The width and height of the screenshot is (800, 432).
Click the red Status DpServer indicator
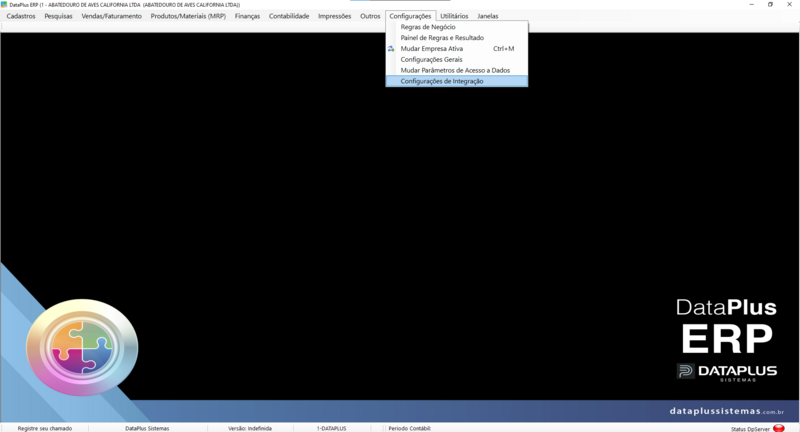[x=779, y=428]
